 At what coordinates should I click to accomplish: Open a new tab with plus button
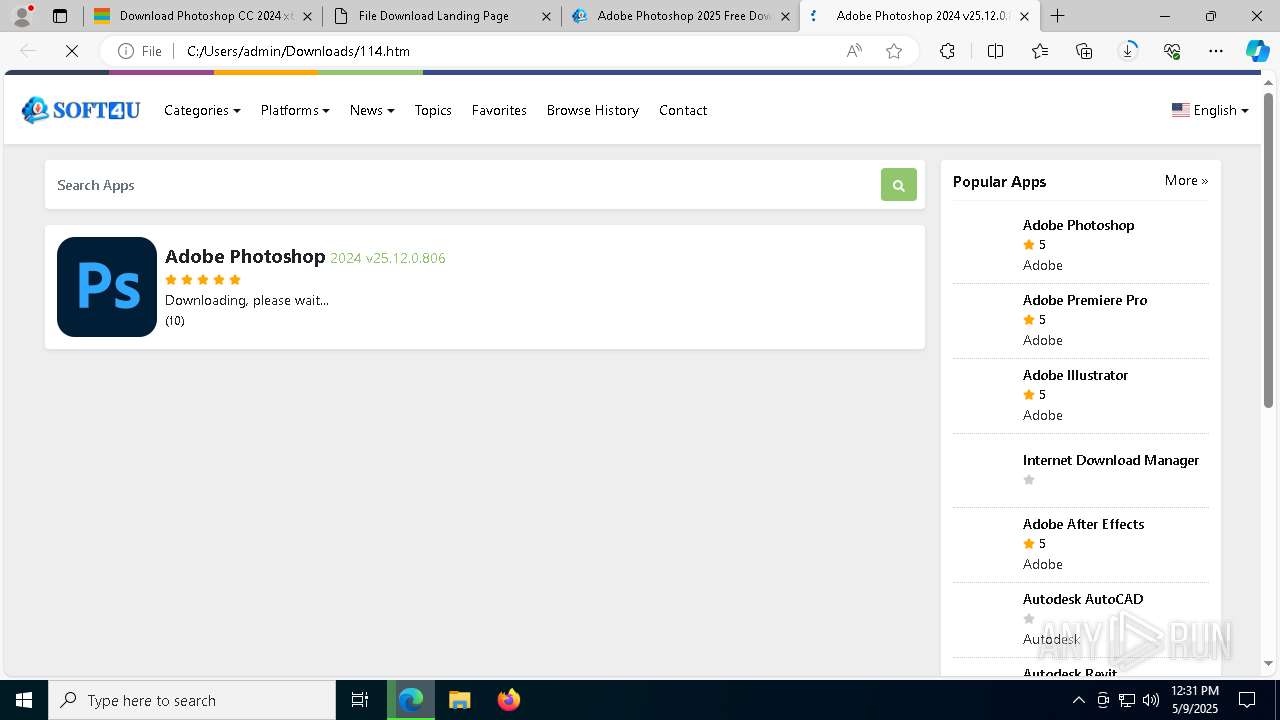point(1057,16)
